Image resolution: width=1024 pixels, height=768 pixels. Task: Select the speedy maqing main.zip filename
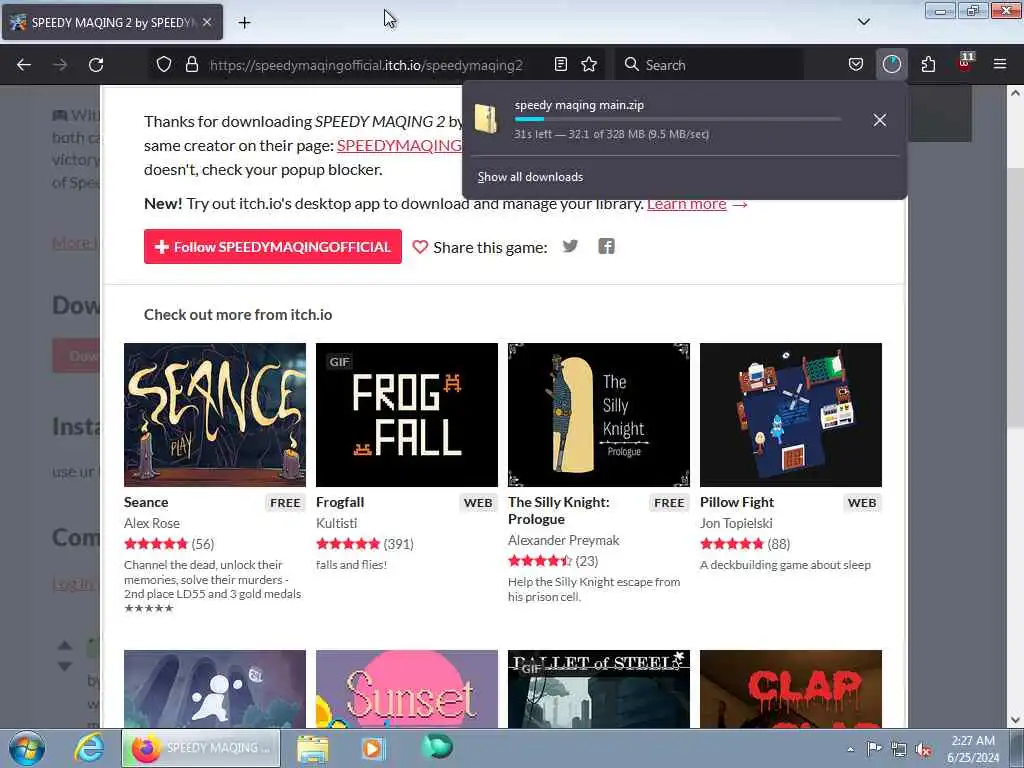(x=579, y=104)
